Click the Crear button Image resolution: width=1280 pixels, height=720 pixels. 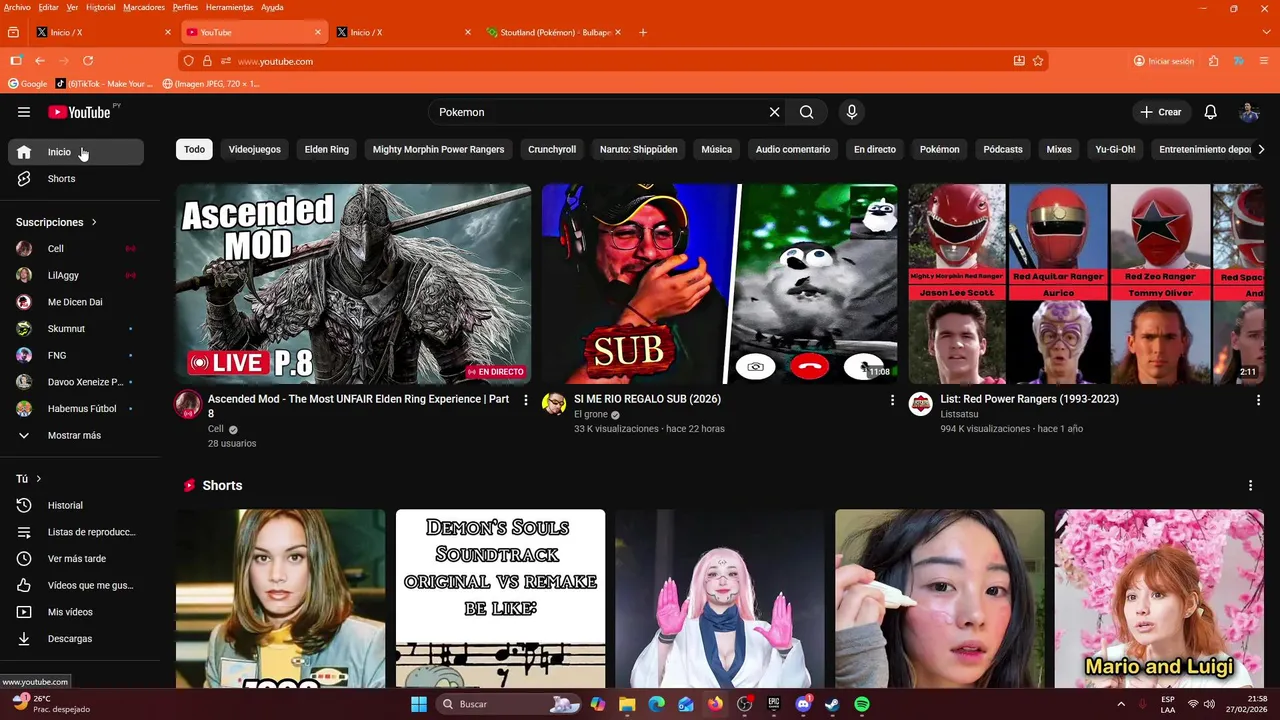[x=1162, y=112]
